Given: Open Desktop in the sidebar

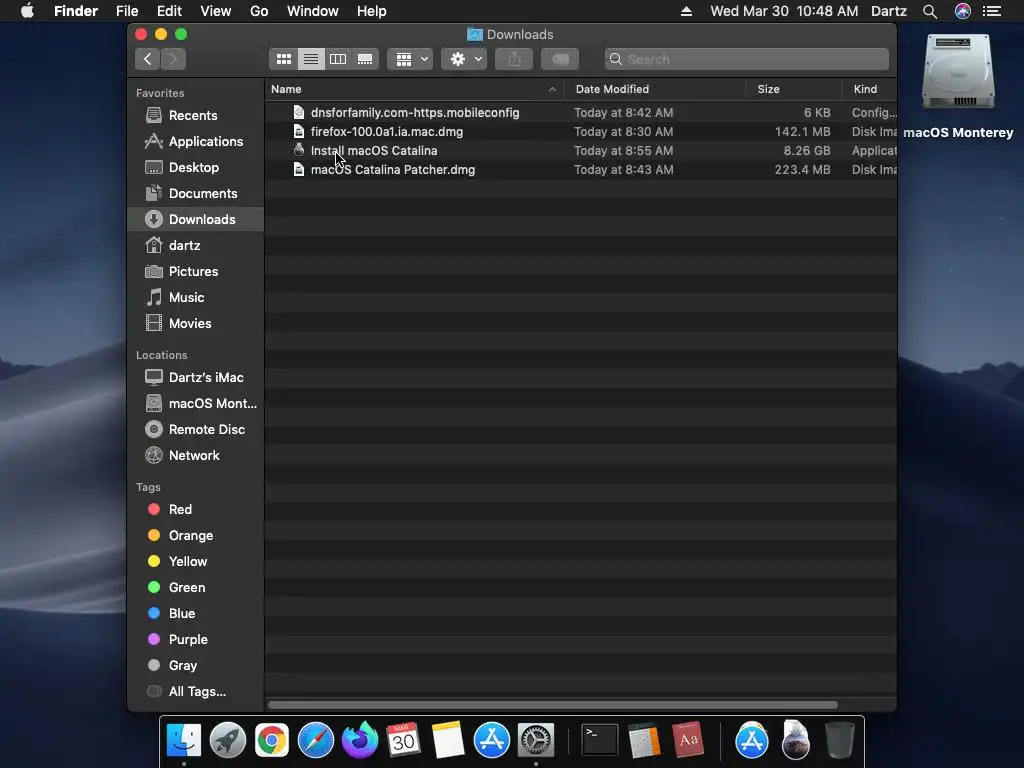Looking at the screenshot, I should pyautogui.click(x=195, y=168).
